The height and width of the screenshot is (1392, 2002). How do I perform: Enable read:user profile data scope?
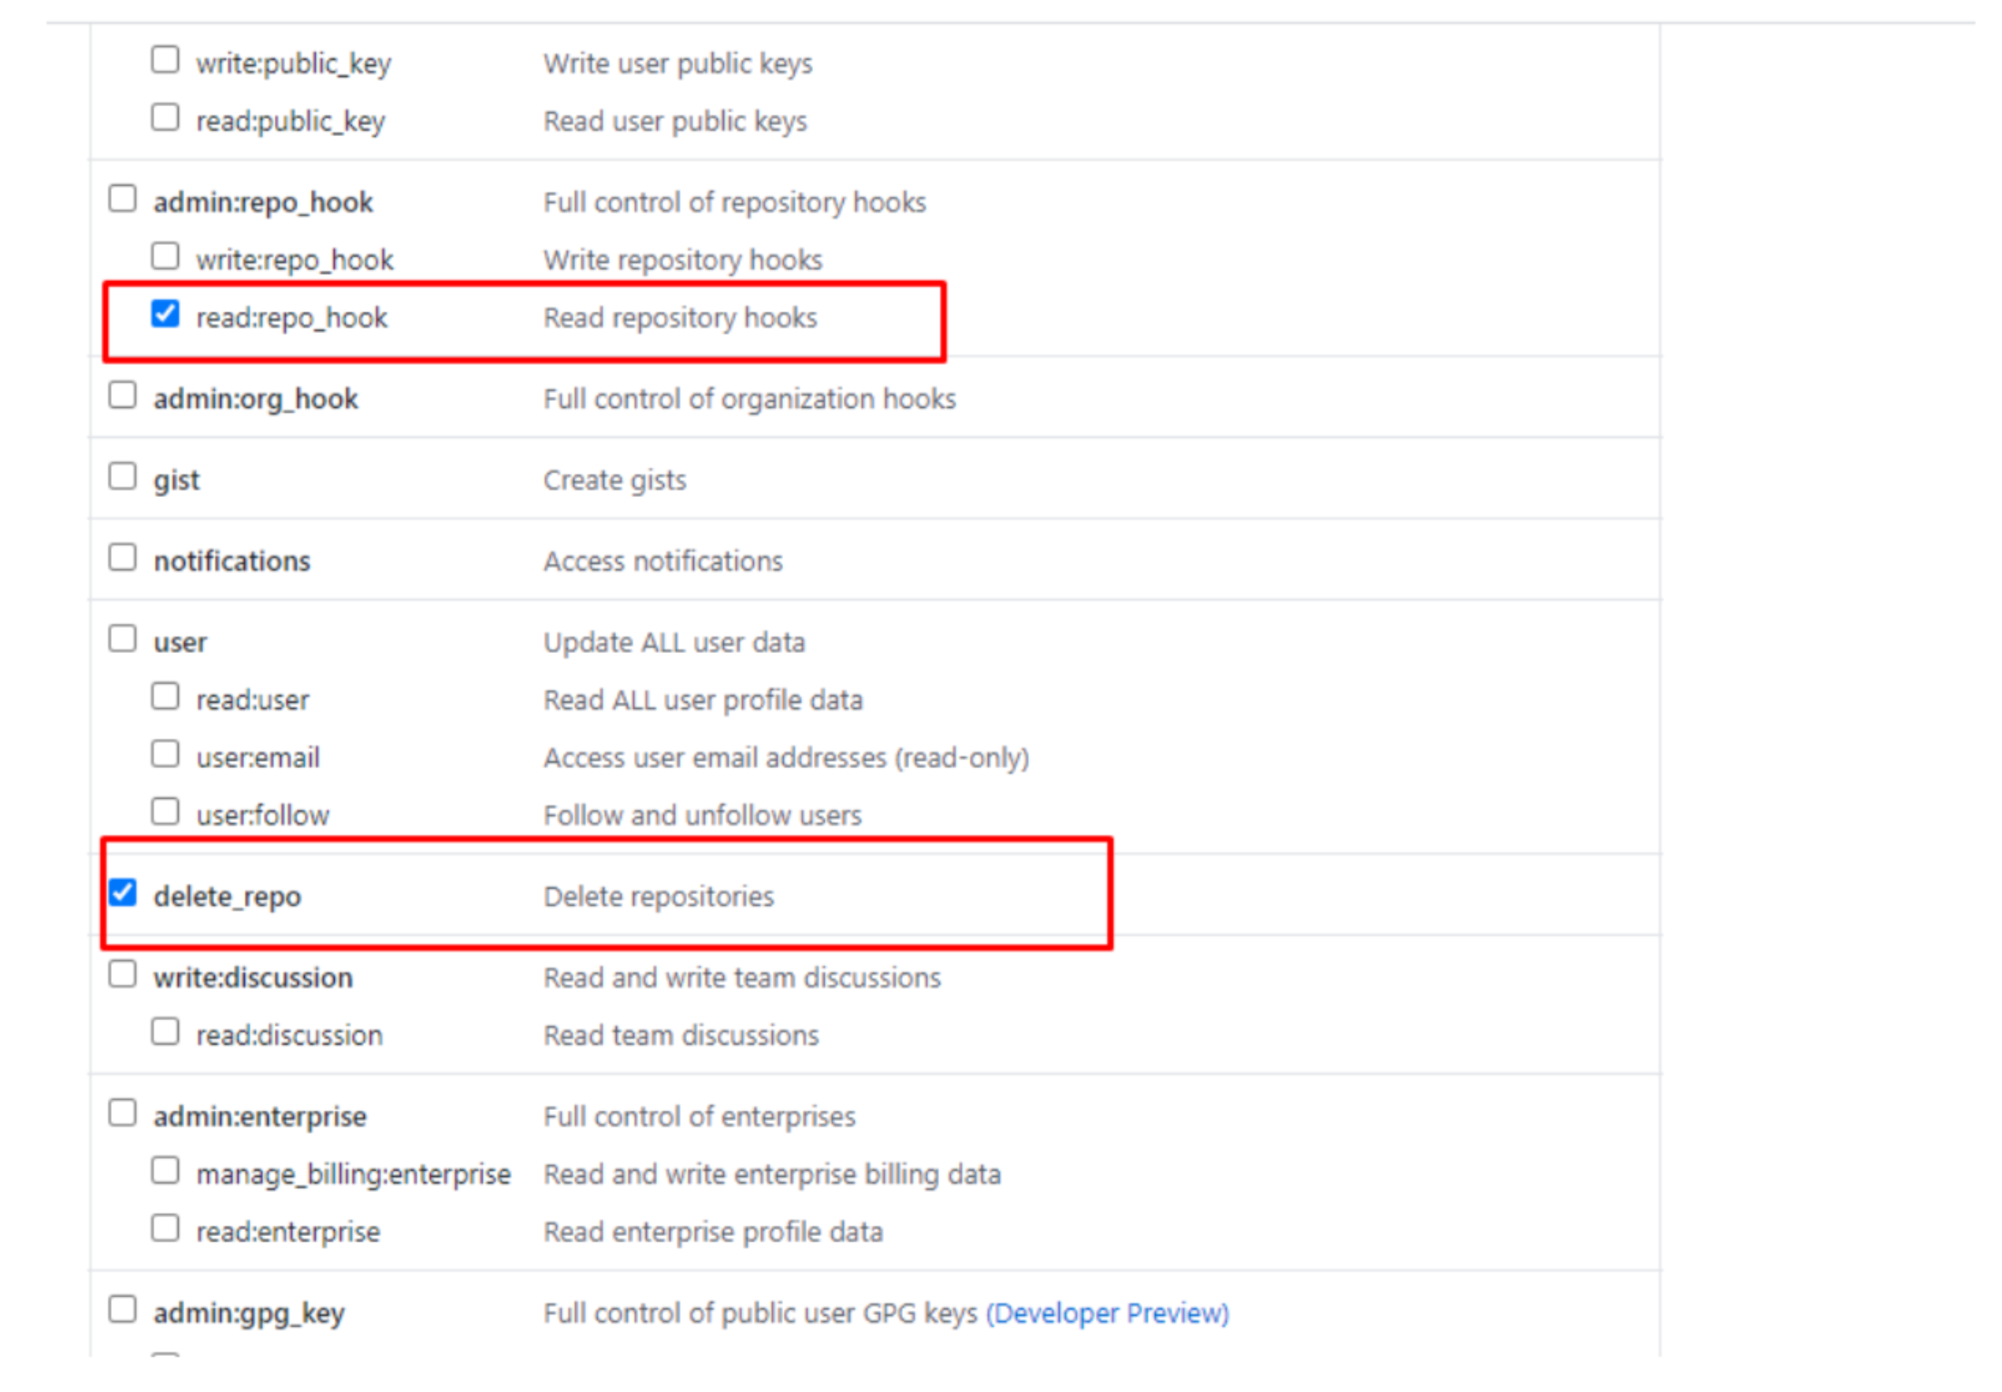tap(165, 694)
